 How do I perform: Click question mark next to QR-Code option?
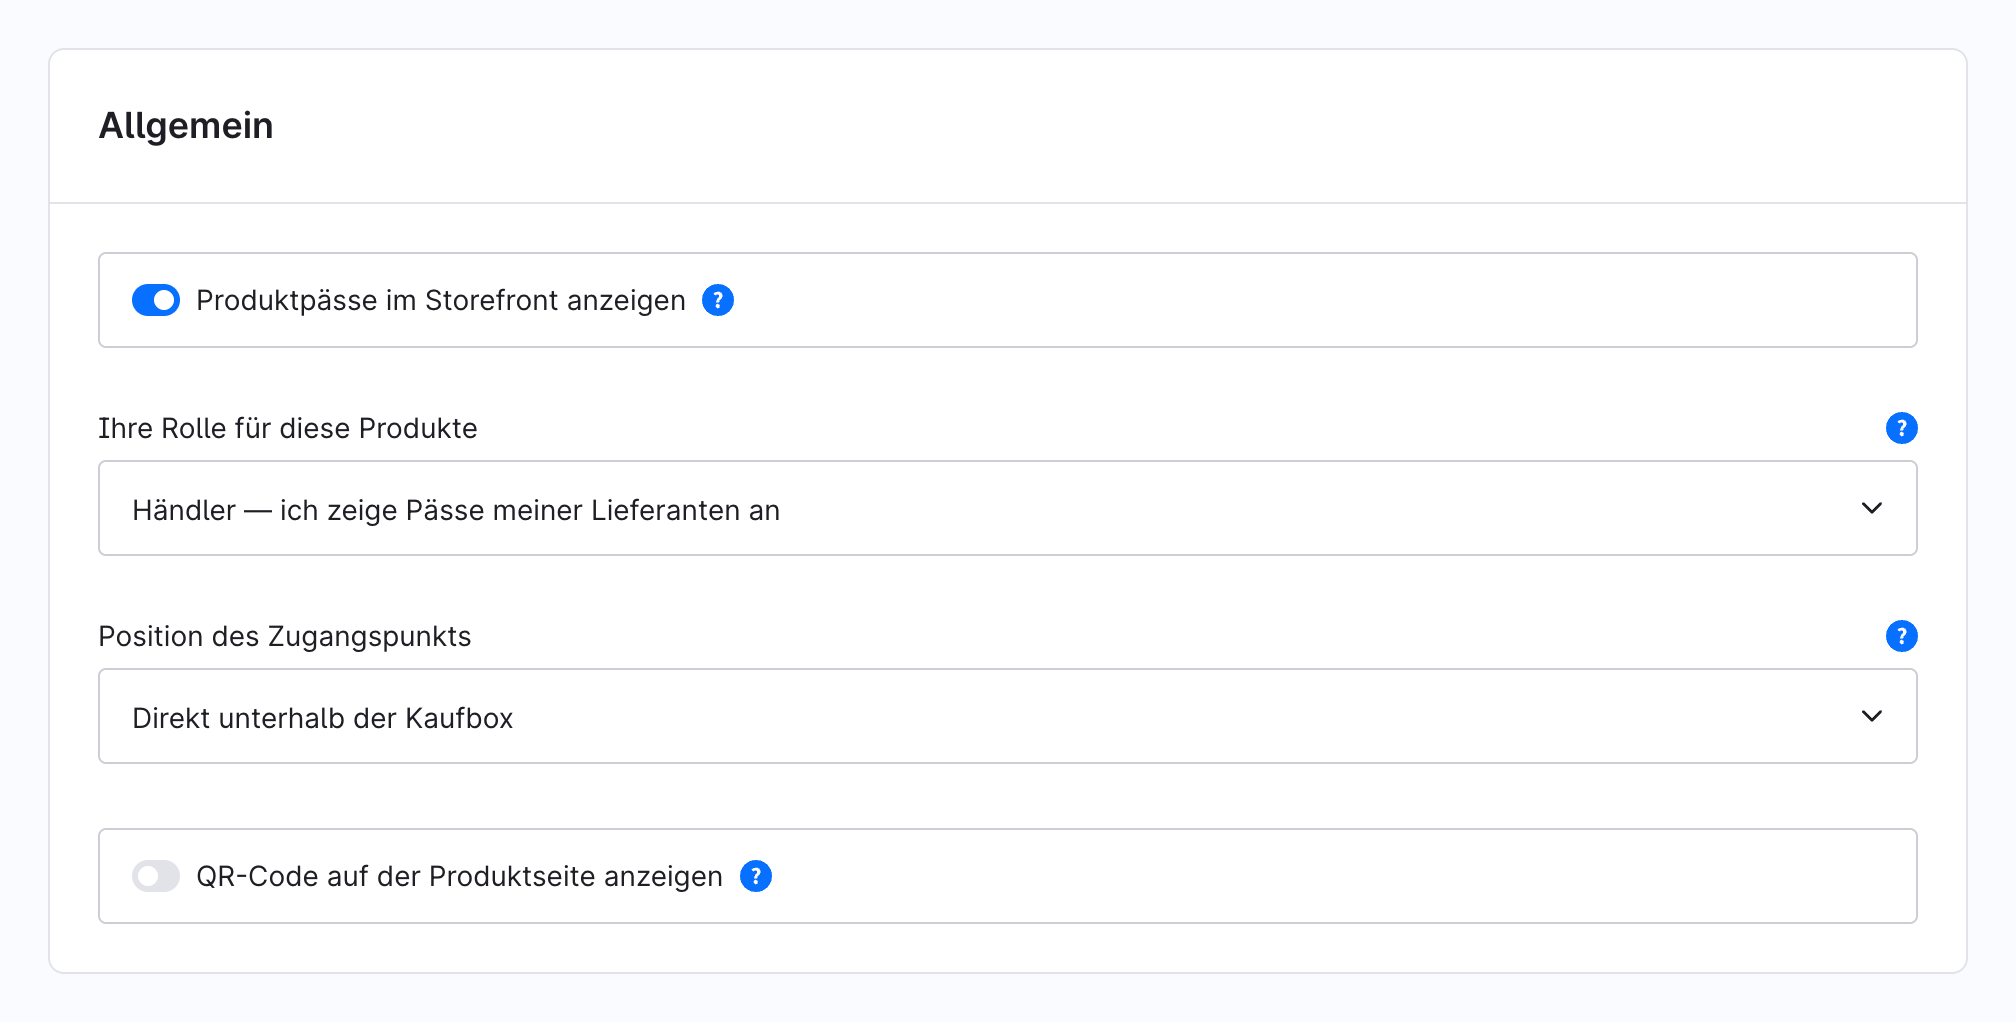756,876
